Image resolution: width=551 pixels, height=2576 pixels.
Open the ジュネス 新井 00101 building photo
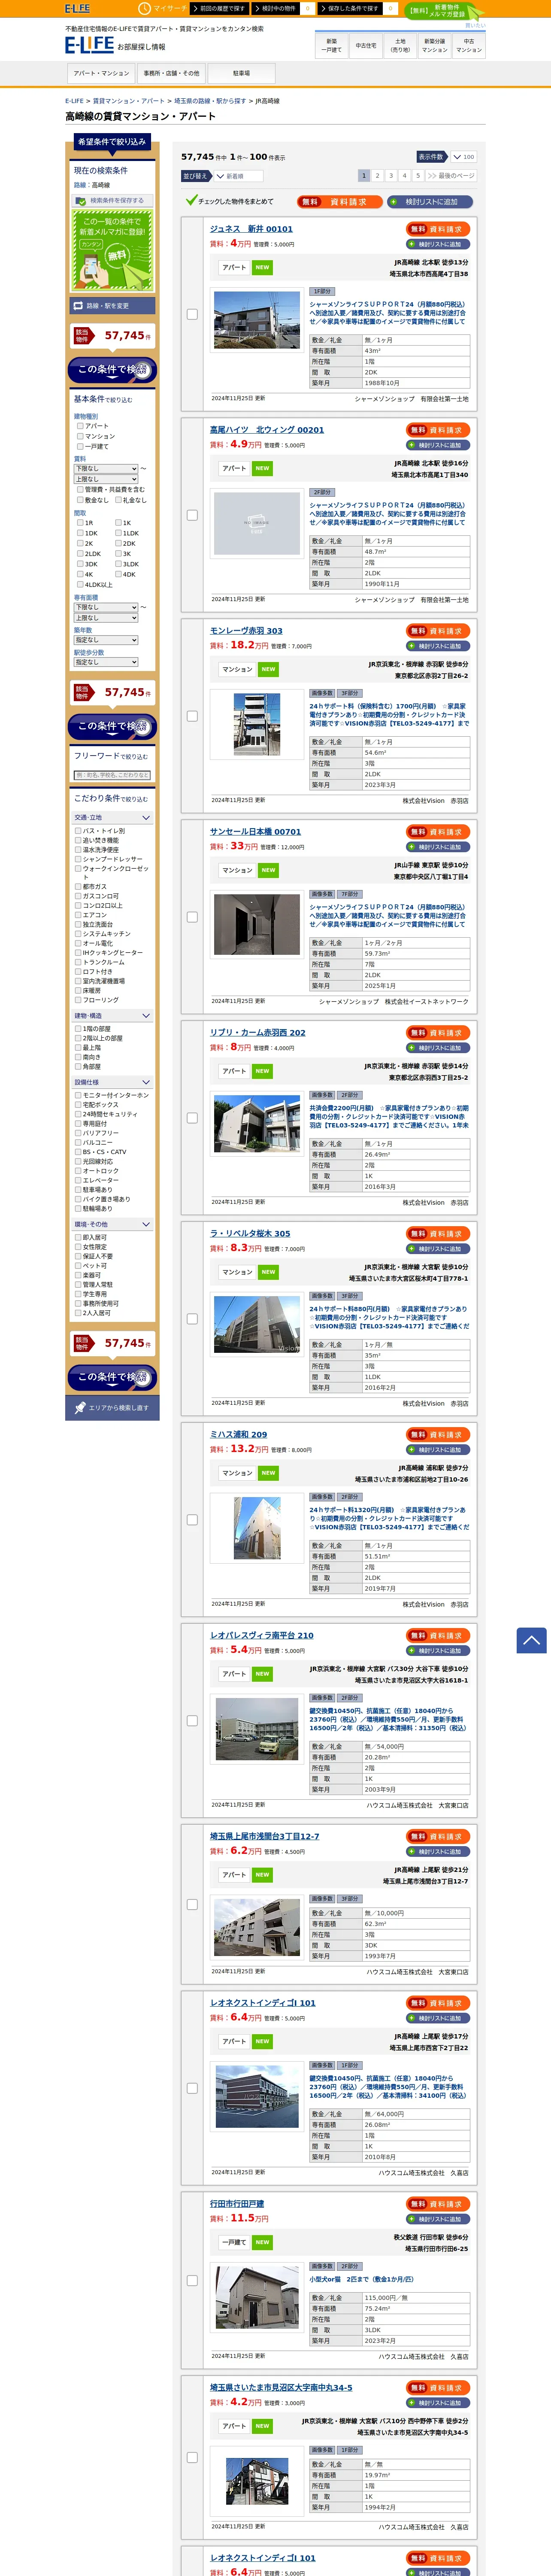point(257,320)
